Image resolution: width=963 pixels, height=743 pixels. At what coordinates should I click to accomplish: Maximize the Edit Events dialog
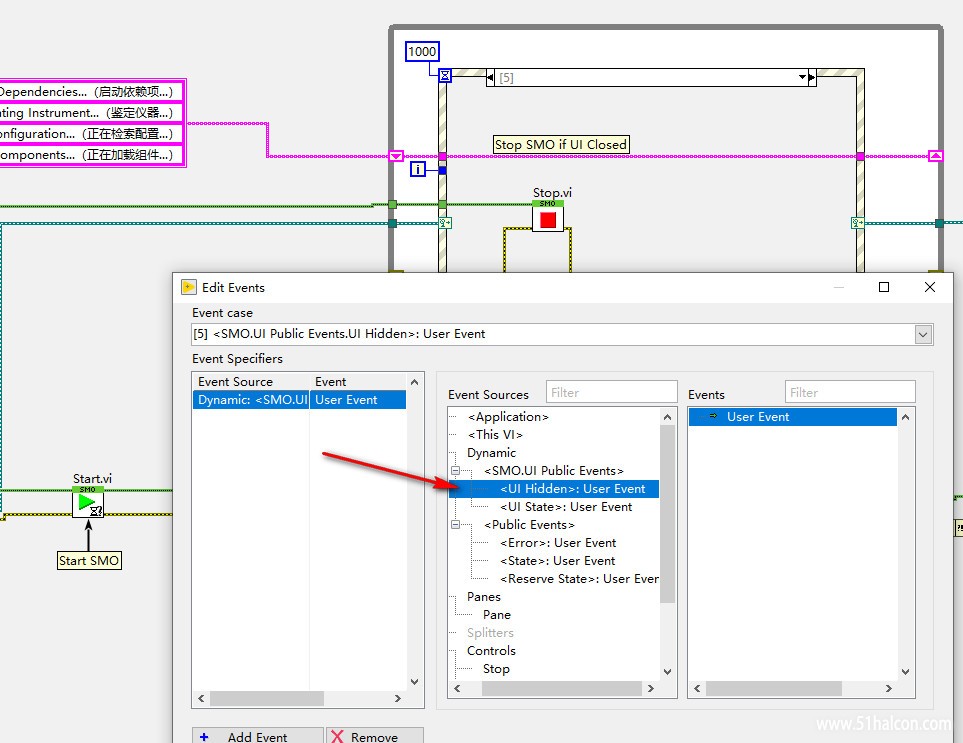[x=884, y=287]
